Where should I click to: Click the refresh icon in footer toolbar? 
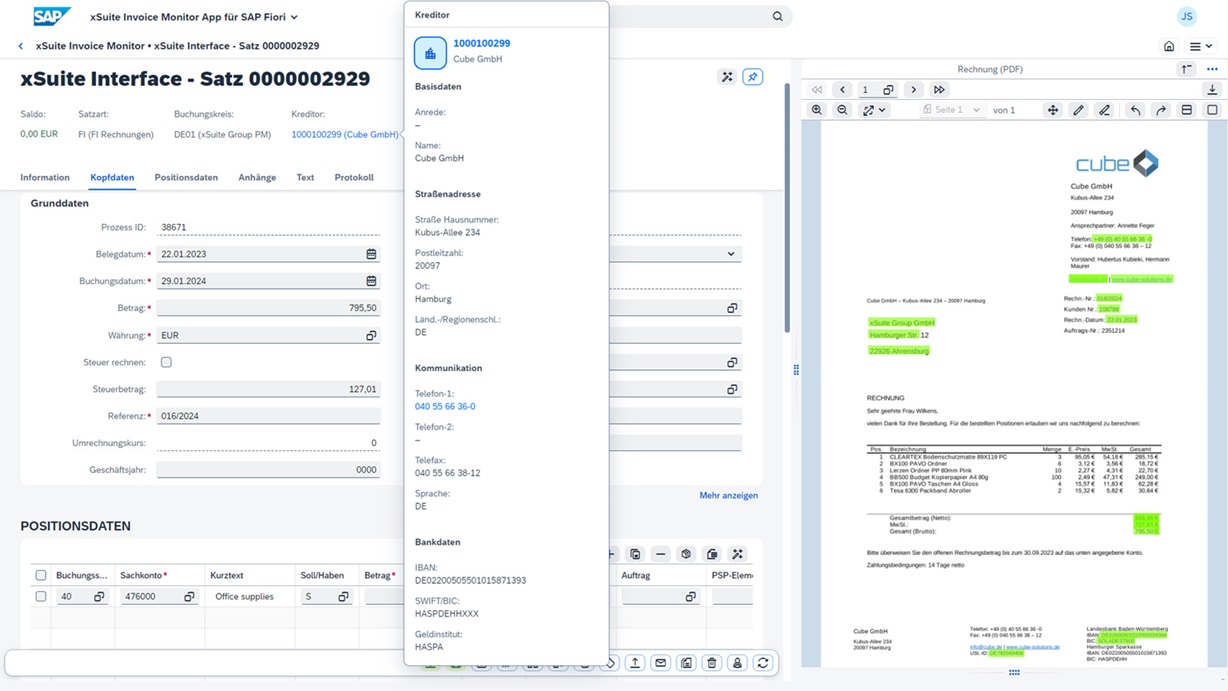click(763, 663)
